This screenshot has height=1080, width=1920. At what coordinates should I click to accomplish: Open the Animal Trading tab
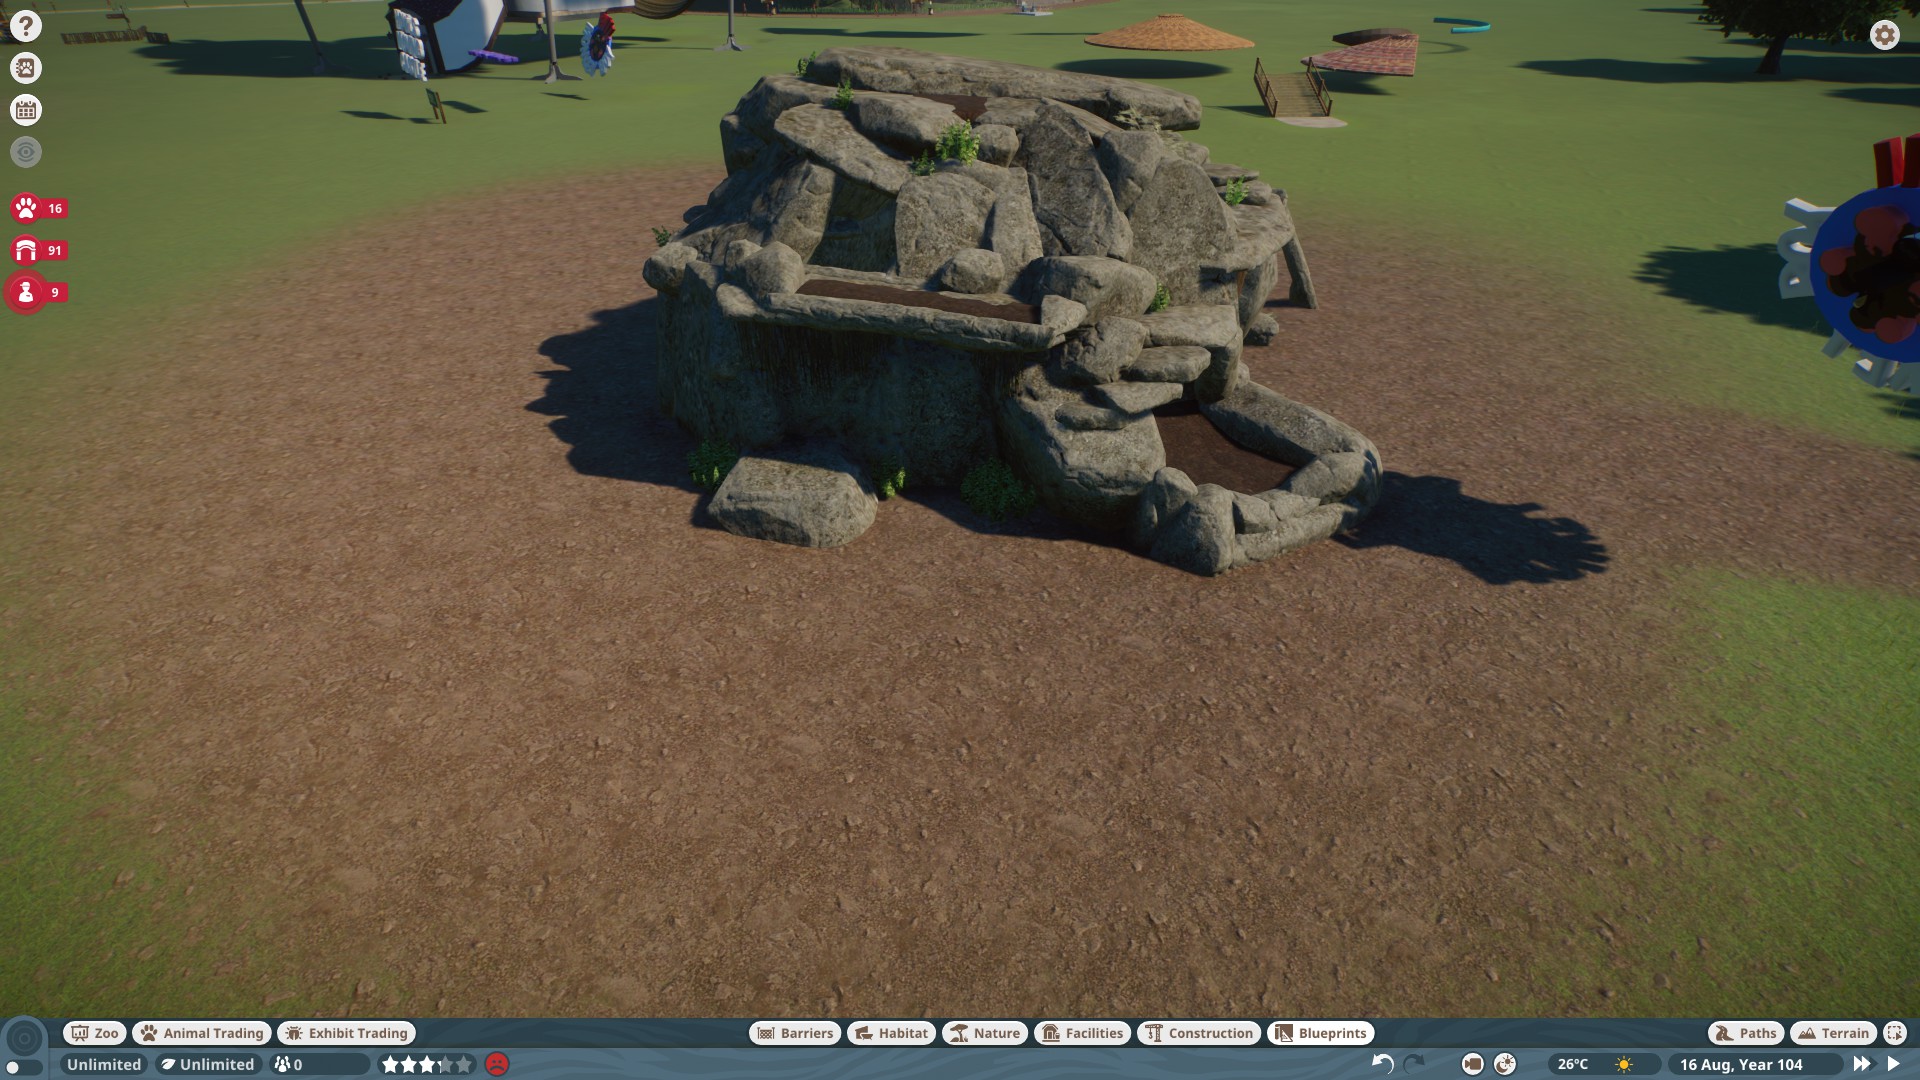(x=202, y=1033)
